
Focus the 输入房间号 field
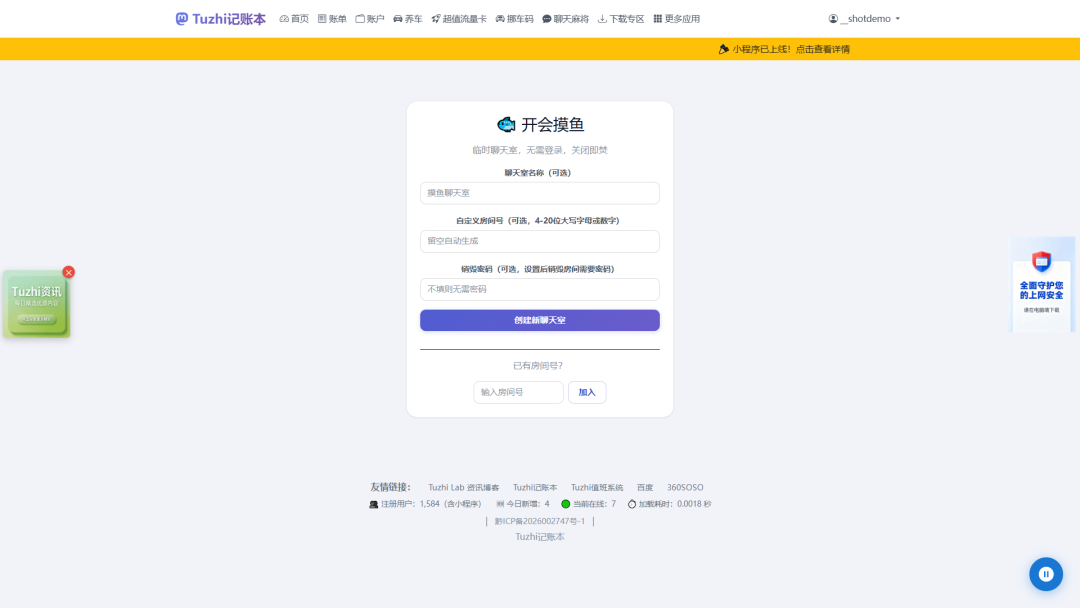[518, 392]
